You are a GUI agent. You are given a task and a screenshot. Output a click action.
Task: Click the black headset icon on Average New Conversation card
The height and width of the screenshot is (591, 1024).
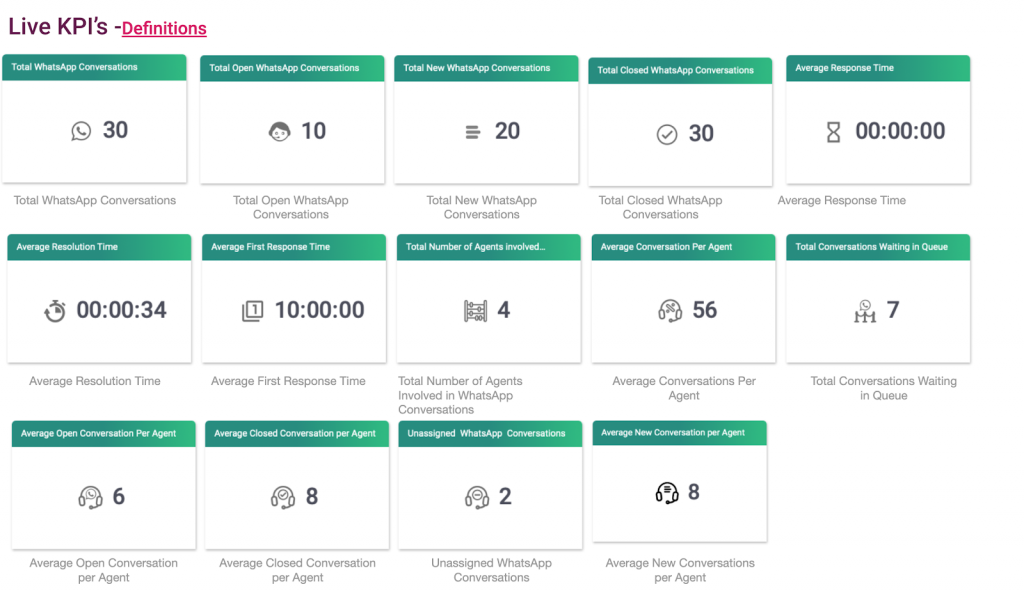tap(667, 492)
